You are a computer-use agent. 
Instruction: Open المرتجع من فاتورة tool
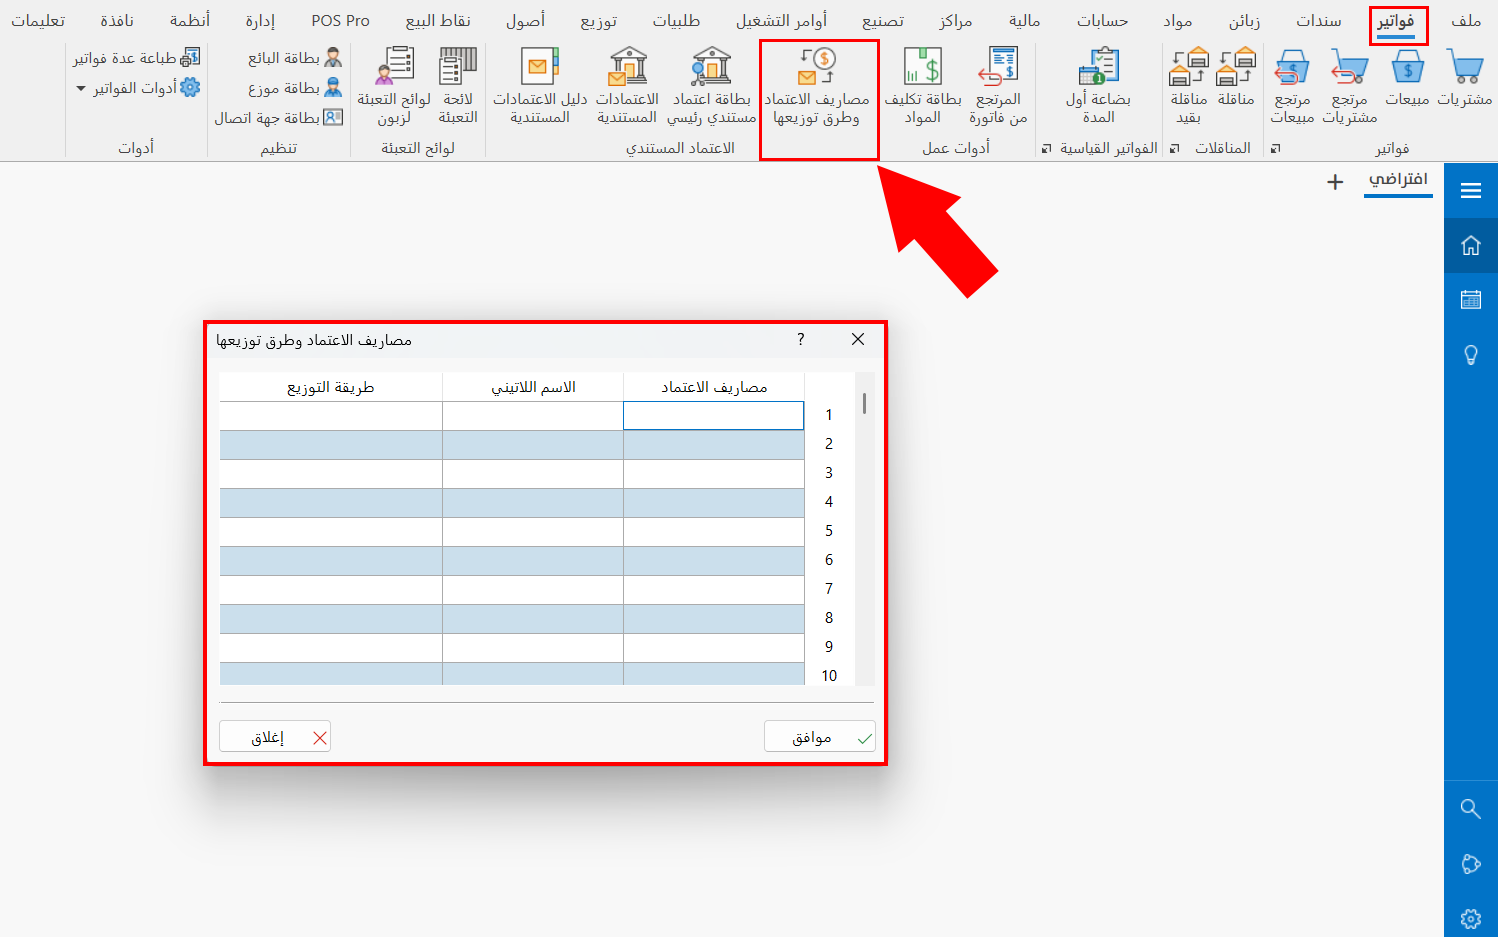coord(998,87)
